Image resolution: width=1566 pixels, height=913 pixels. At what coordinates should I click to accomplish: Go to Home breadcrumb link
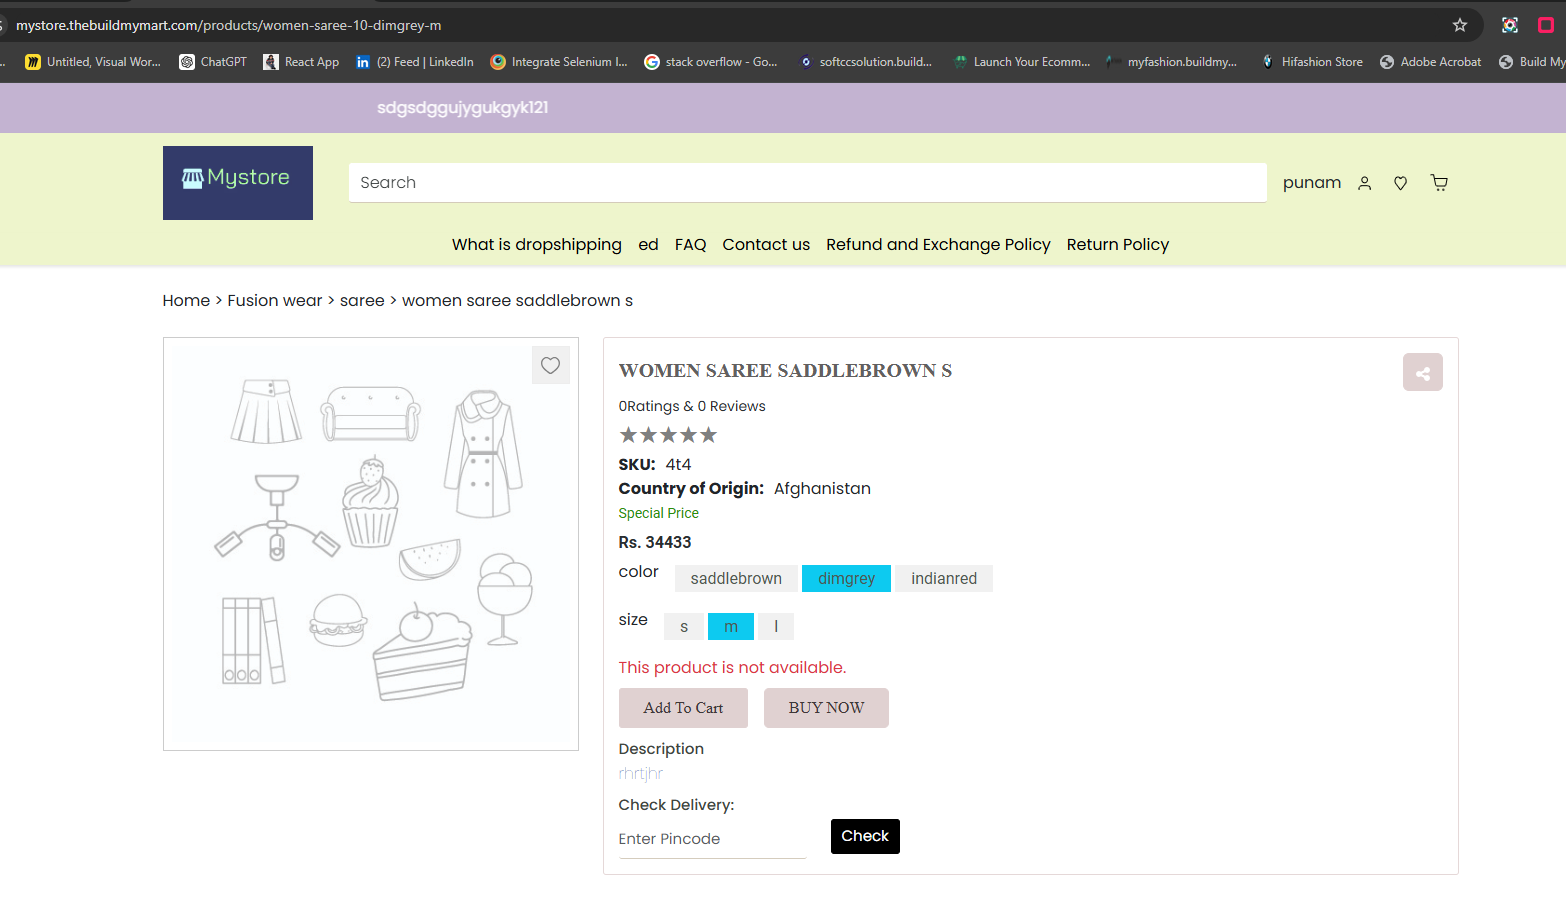(x=186, y=301)
